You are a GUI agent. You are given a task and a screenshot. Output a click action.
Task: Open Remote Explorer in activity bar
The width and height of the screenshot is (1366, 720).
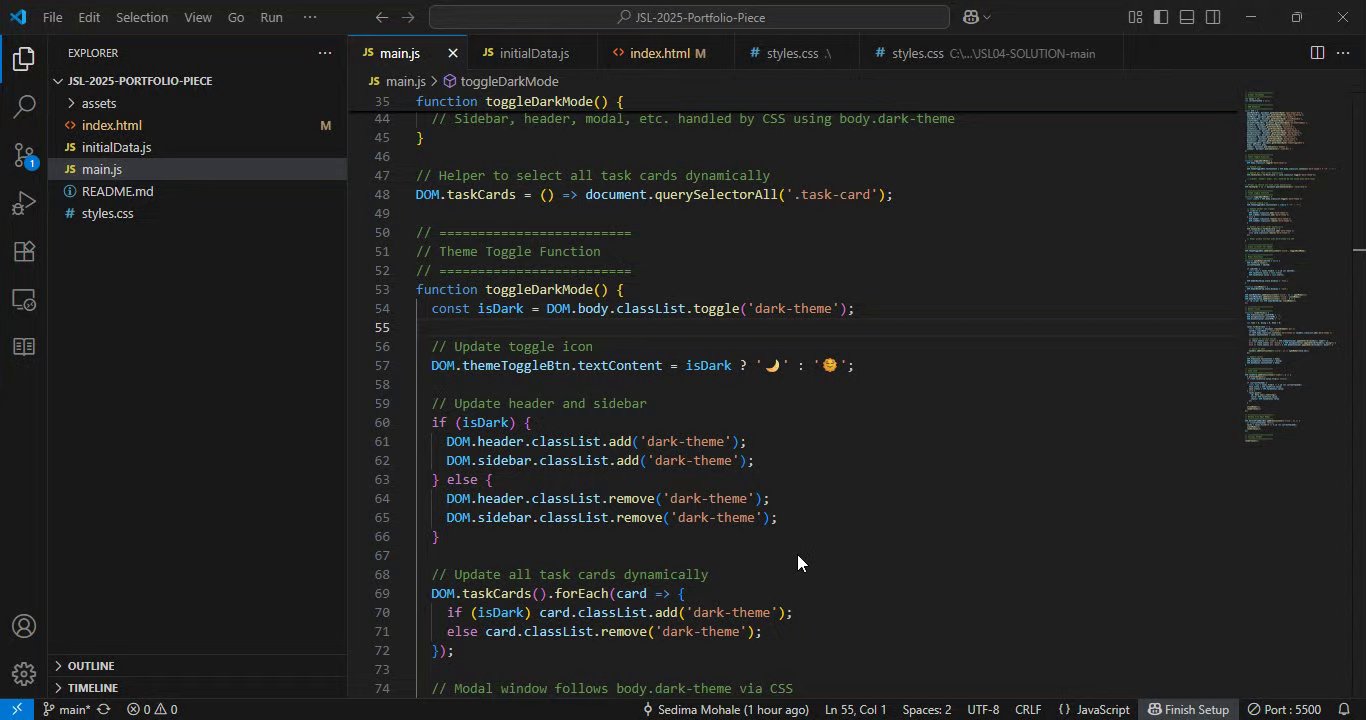(24, 299)
